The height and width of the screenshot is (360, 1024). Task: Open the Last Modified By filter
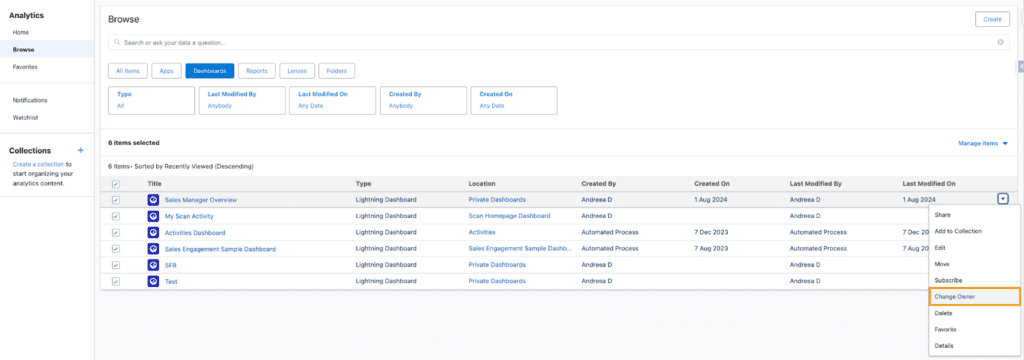point(242,100)
